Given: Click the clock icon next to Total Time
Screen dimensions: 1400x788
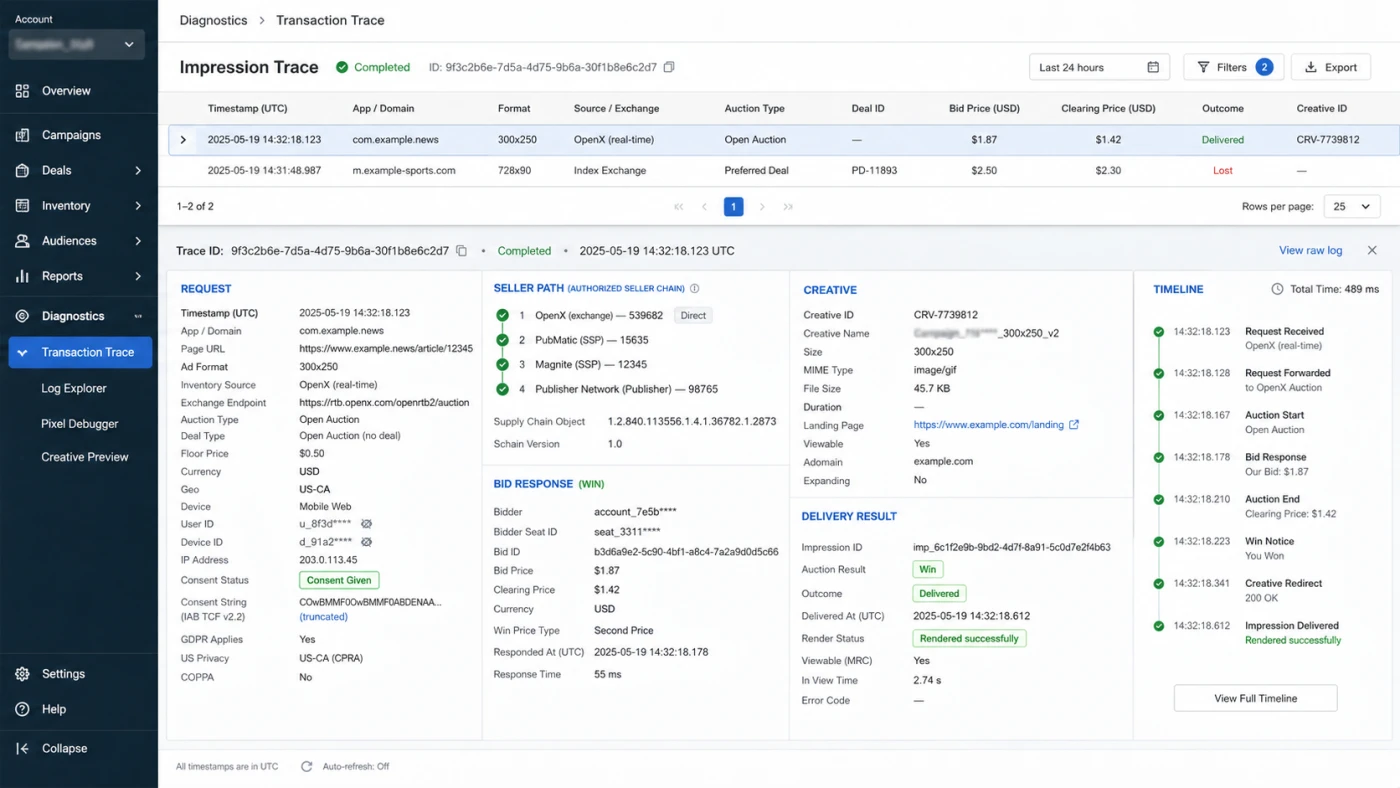Looking at the screenshot, I should click(x=1277, y=289).
